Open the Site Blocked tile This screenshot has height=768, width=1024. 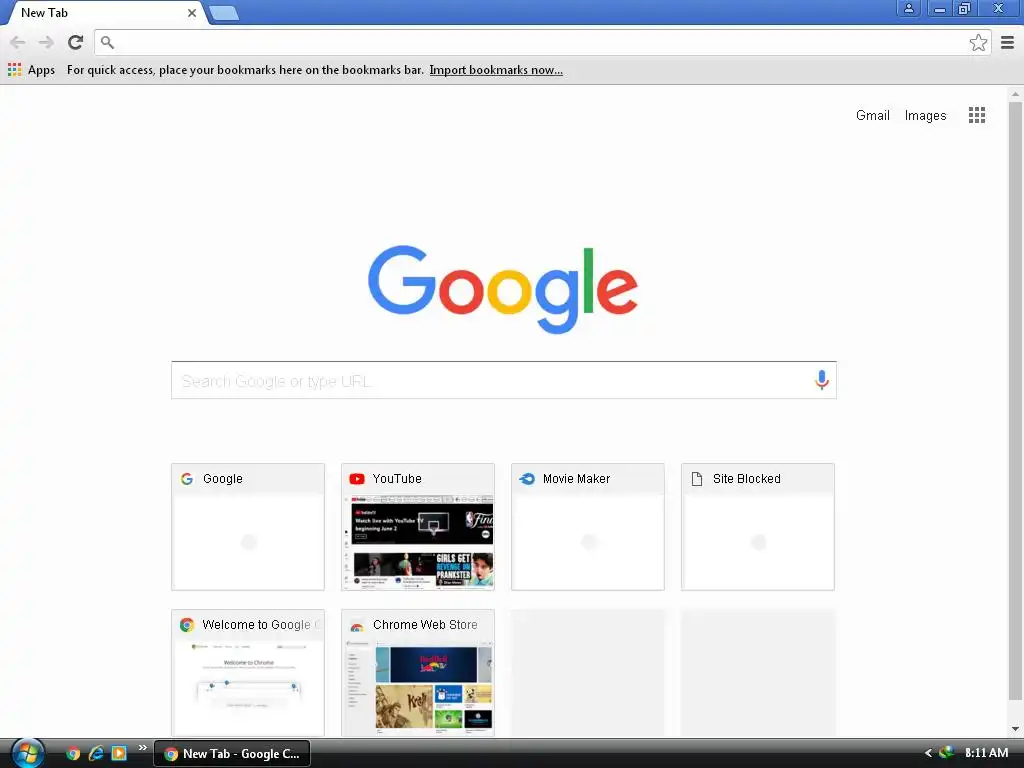[758, 527]
